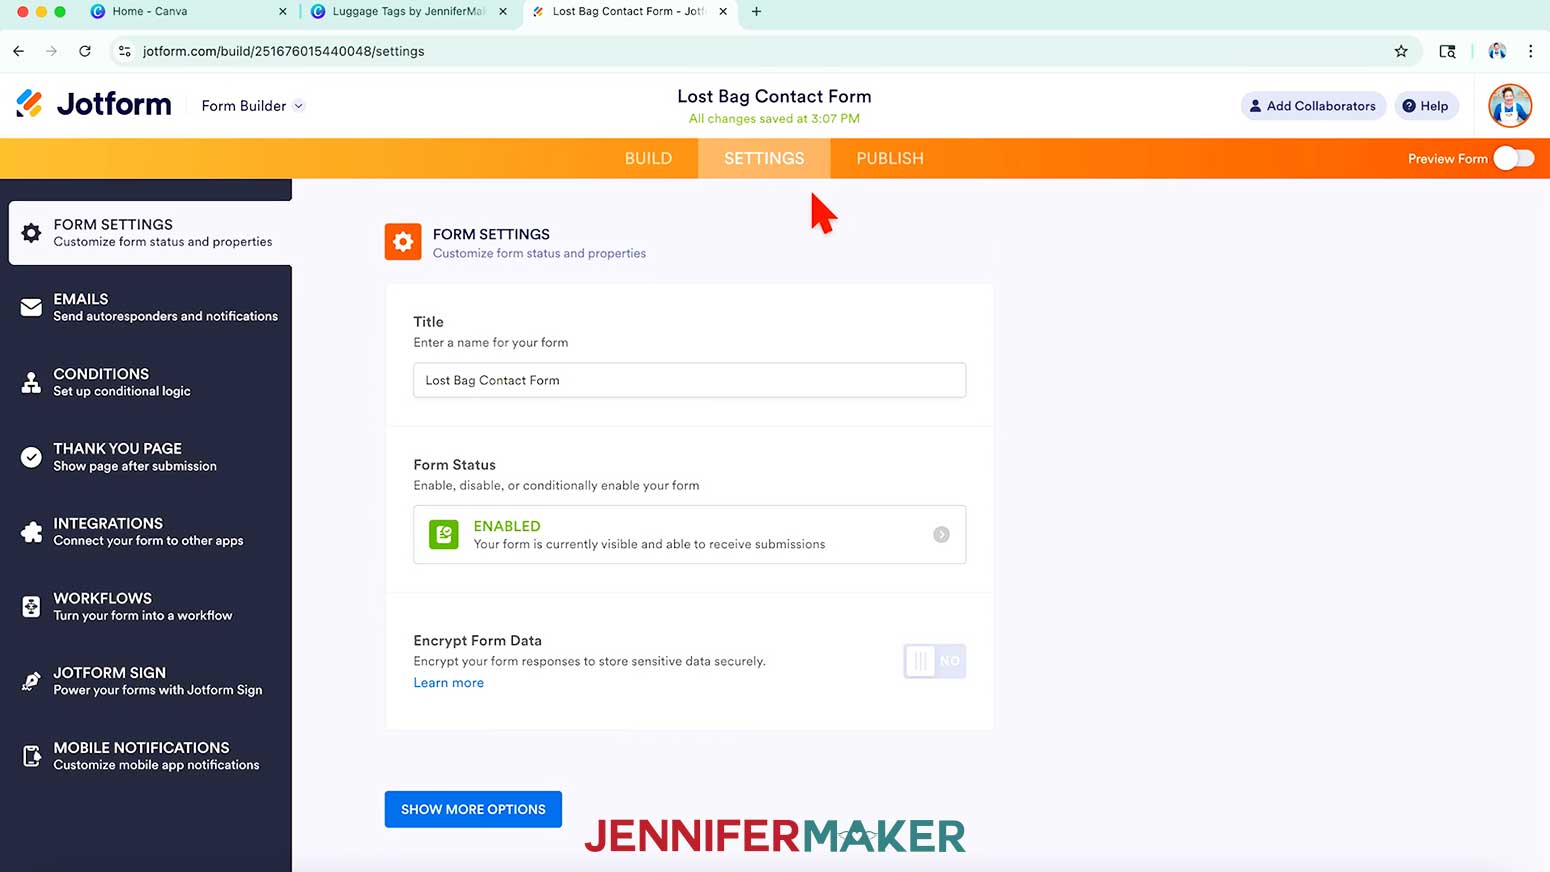Click the Conditions logic icon
The image size is (1550, 872).
pos(31,382)
